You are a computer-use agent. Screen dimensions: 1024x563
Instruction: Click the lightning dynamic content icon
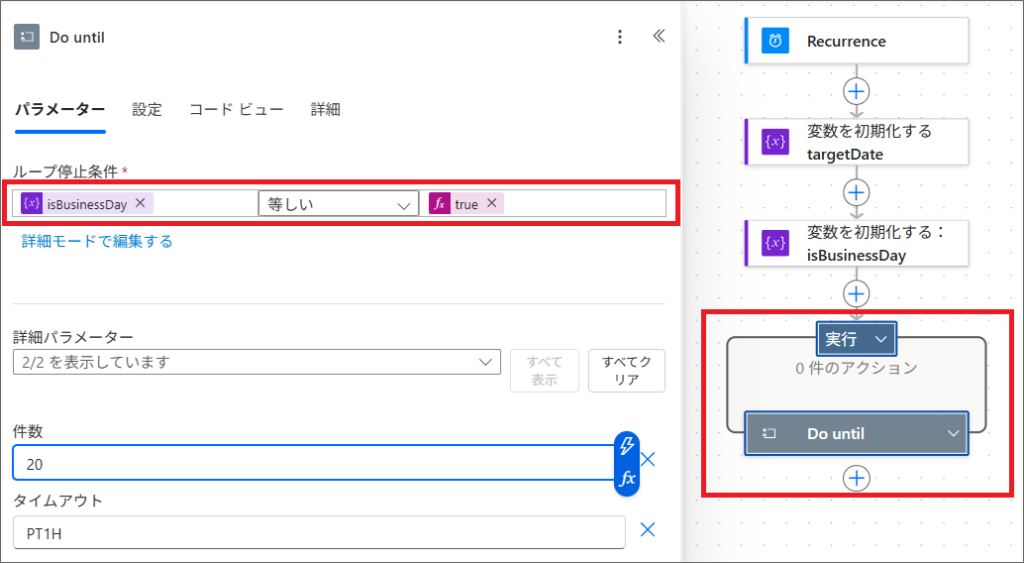click(x=627, y=446)
